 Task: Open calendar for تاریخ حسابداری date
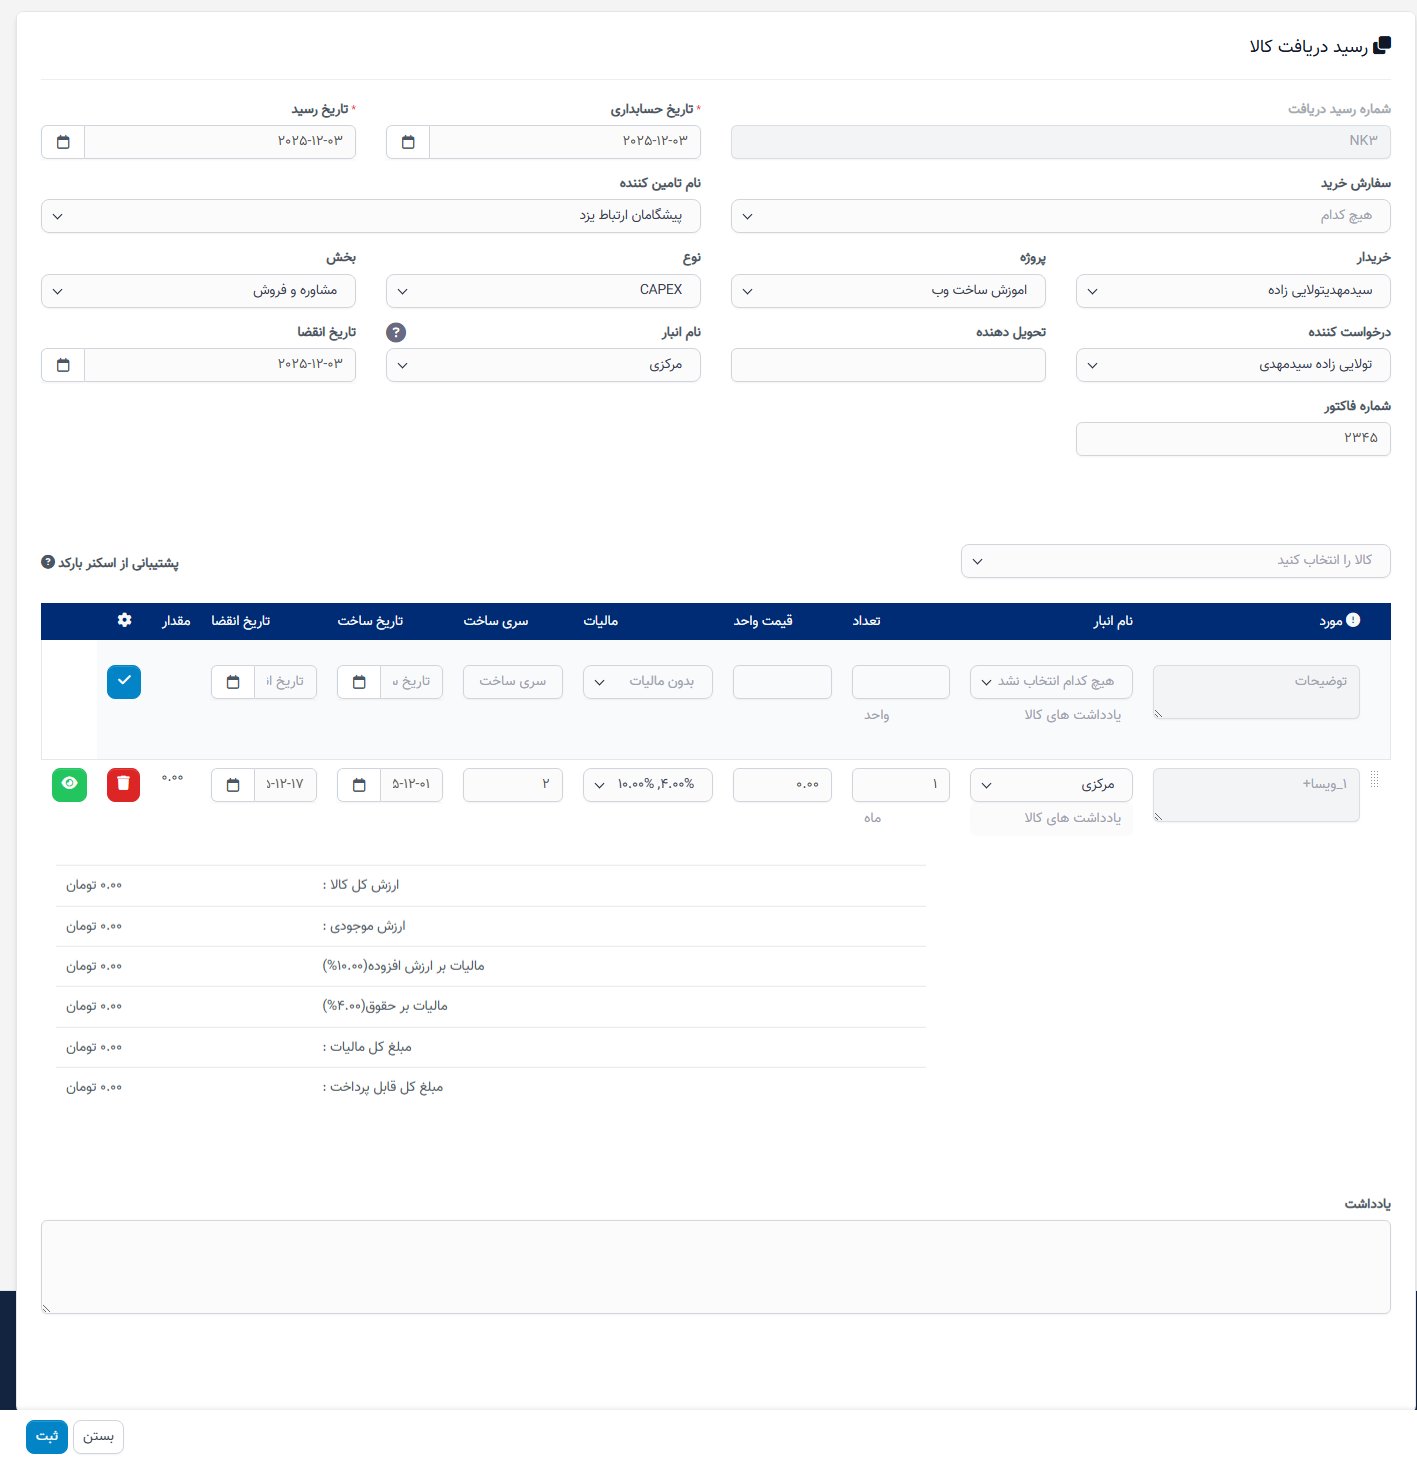pos(408,142)
